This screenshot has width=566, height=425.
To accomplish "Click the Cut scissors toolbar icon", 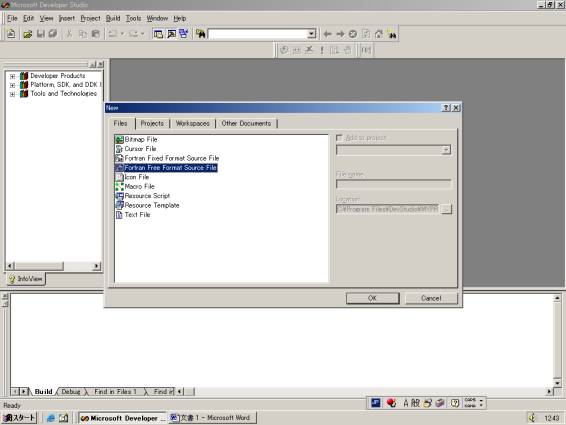I will (69, 34).
